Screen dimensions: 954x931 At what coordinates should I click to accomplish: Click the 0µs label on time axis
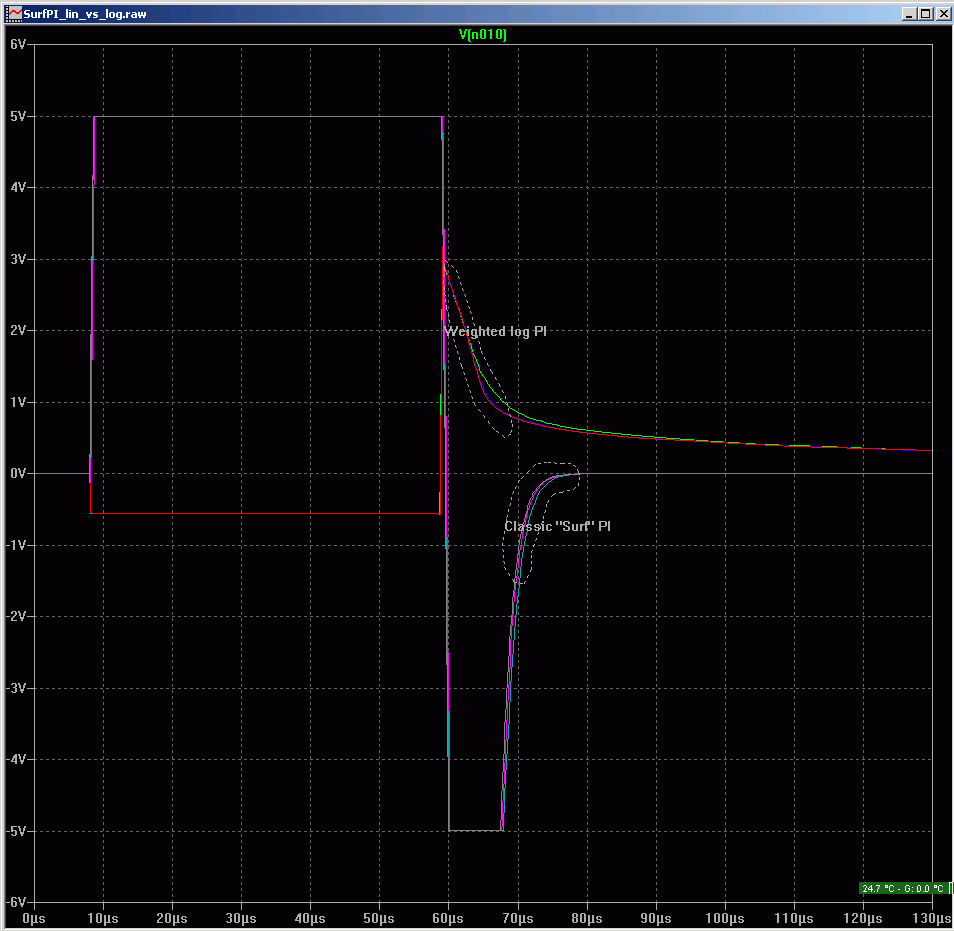(x=34, y=918)
